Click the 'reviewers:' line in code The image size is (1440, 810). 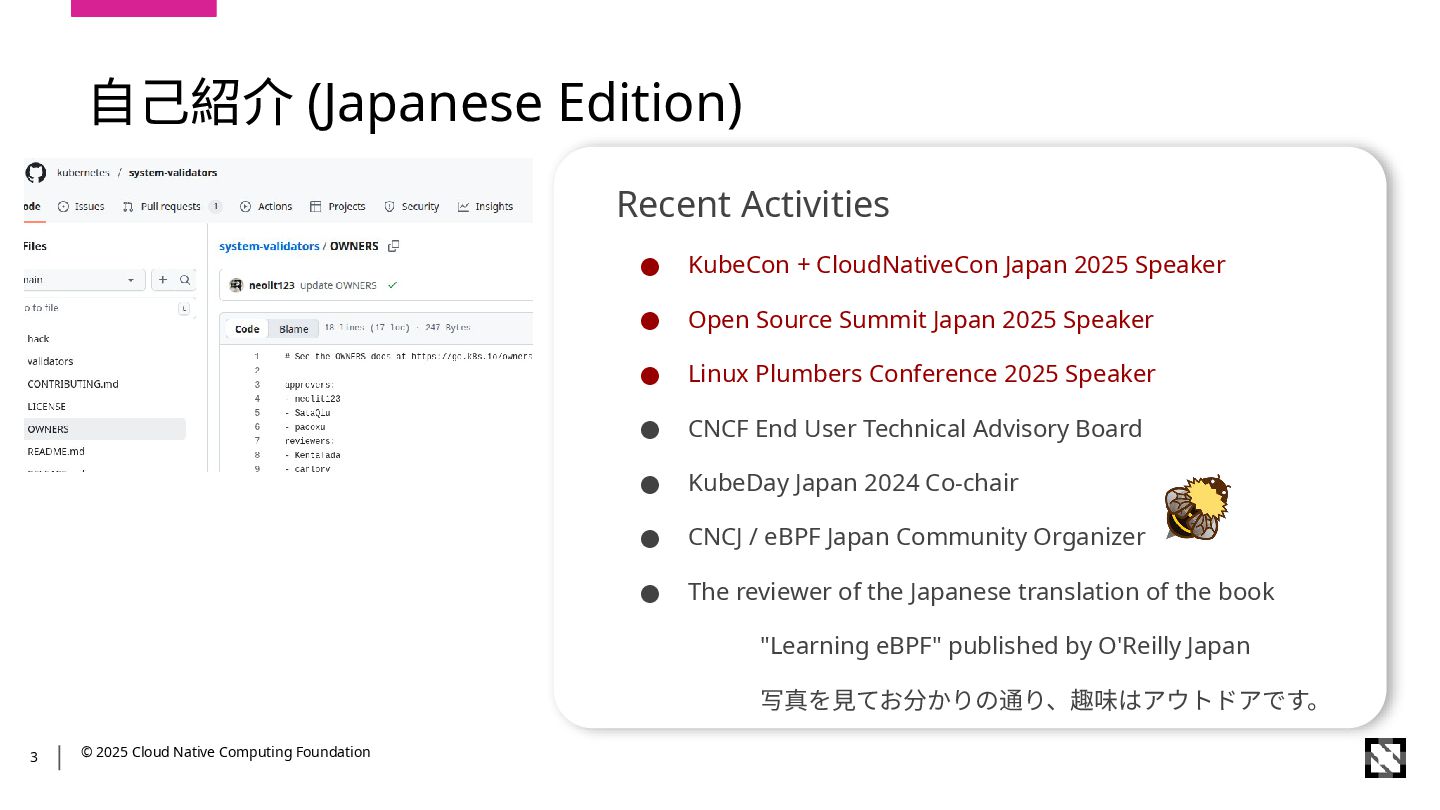308,441
